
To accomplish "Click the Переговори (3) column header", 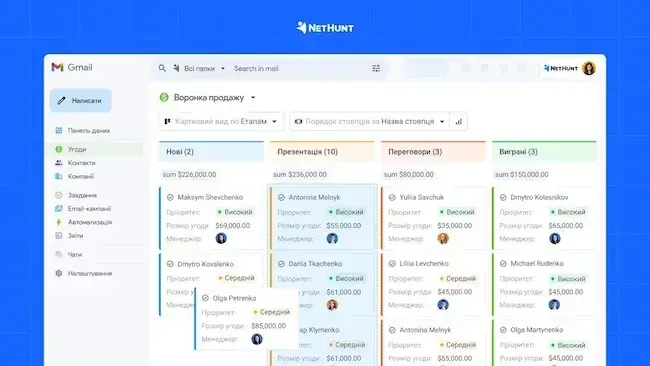I will 433,152.
